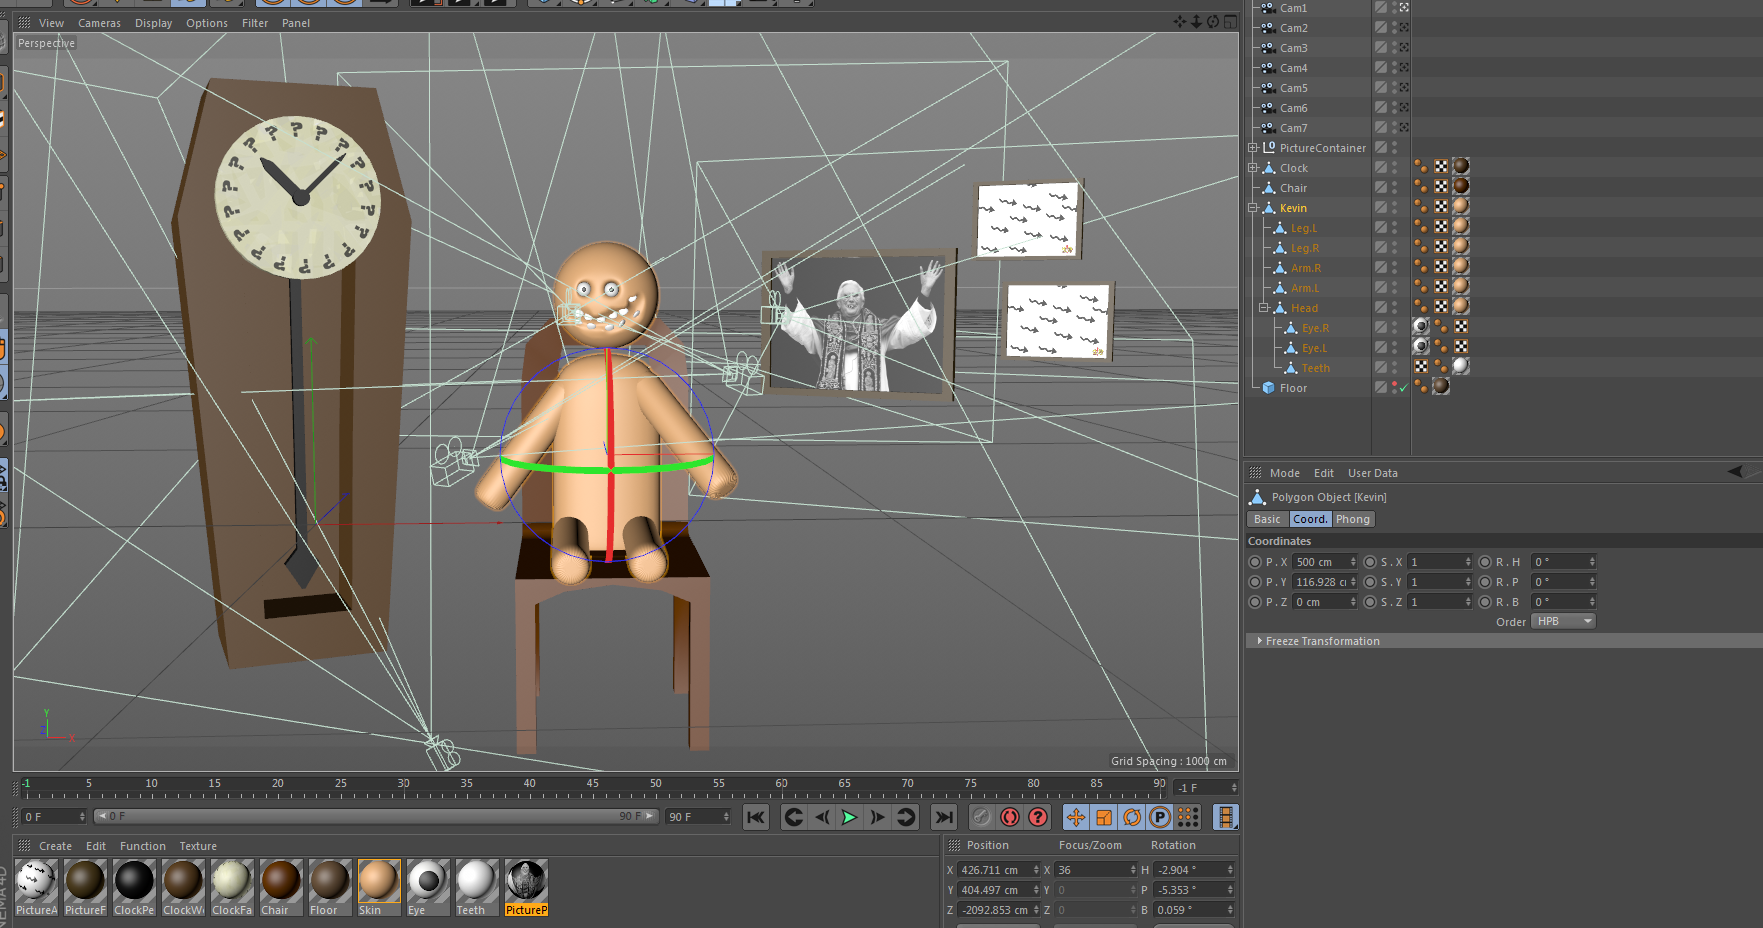Open the filmstrip playback options icon
Image resolution: width=1763 pixels, height=928 pixels.
coord(1226,817)
